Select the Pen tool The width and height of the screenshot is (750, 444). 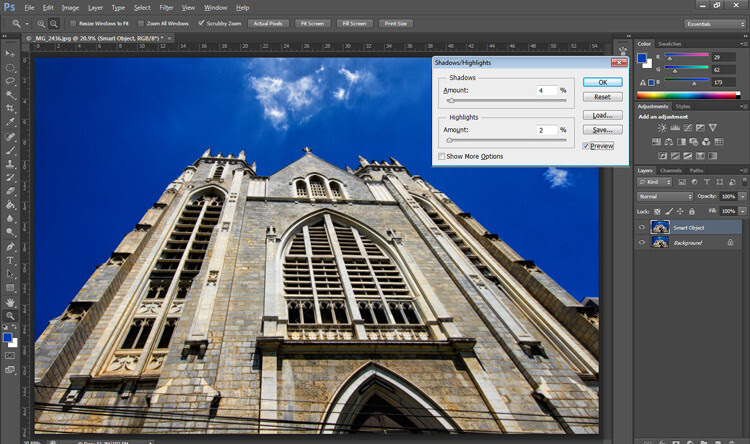tap(10, 247)
